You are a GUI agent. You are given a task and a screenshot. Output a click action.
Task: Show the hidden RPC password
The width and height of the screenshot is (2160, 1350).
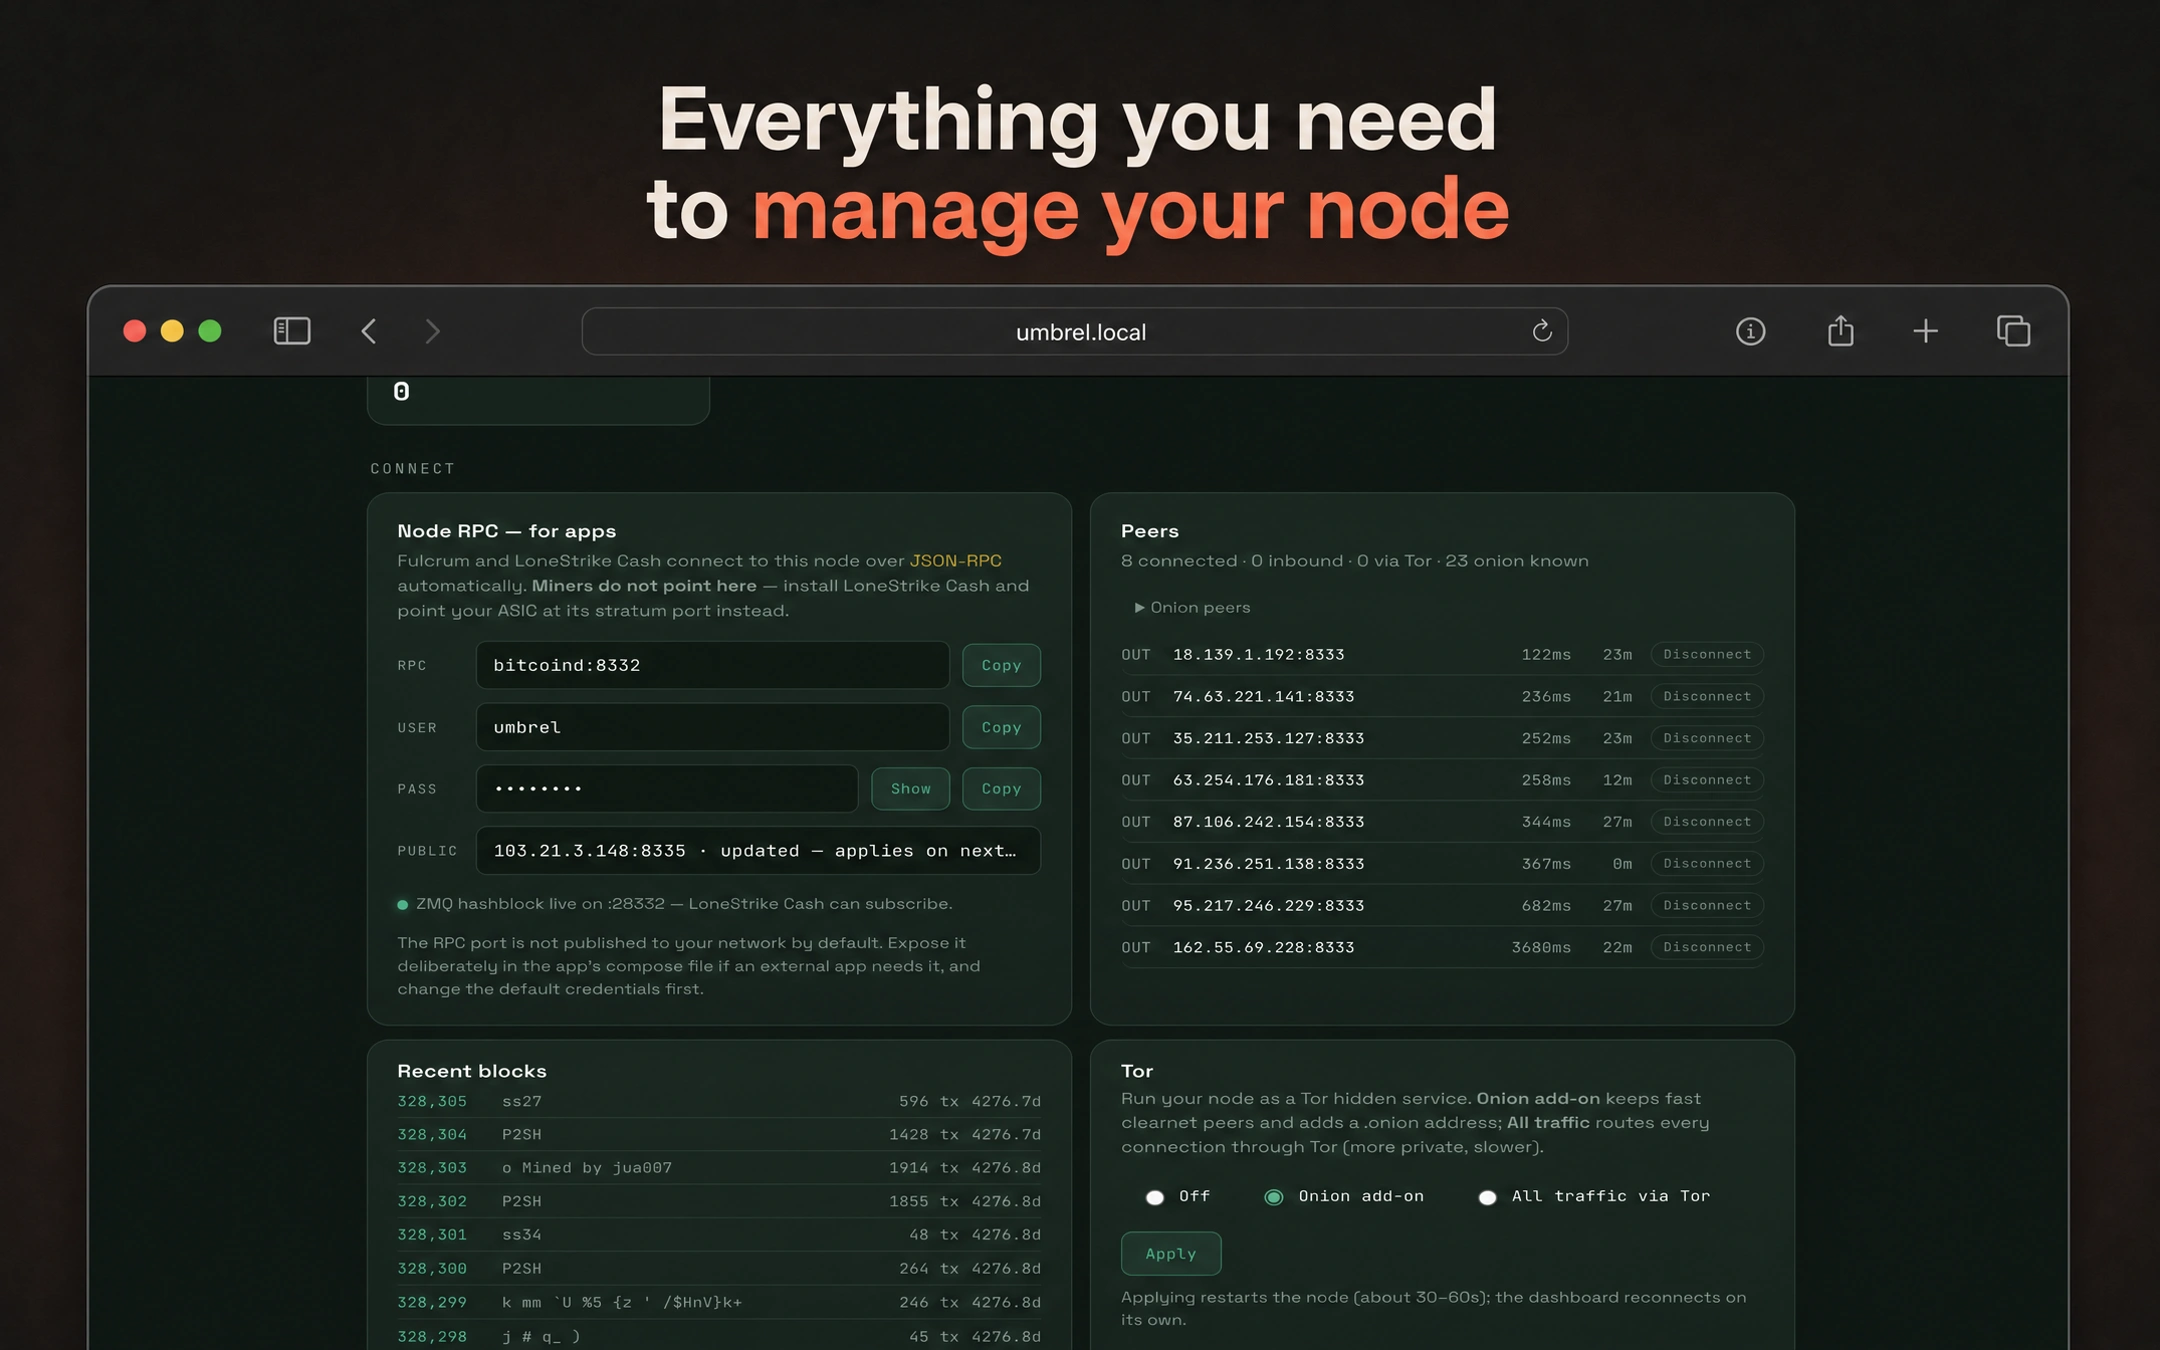[910, 788]
